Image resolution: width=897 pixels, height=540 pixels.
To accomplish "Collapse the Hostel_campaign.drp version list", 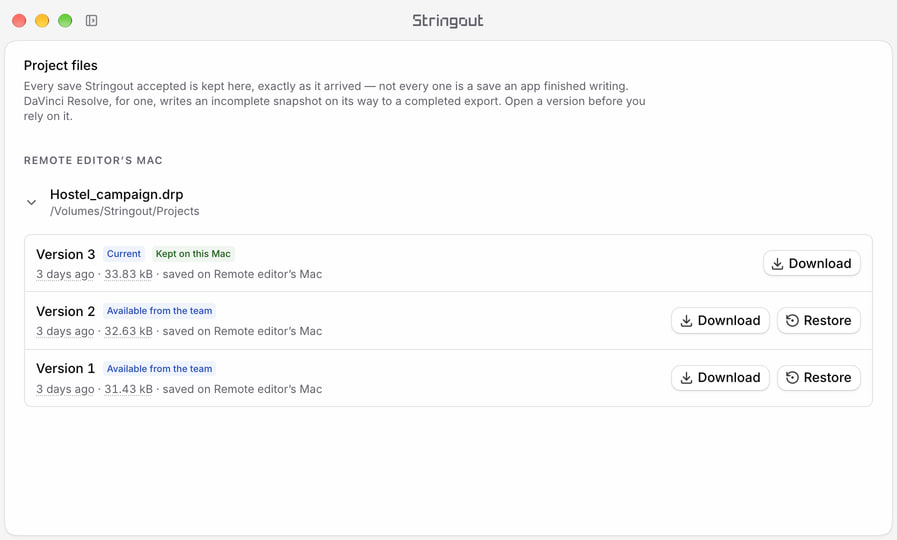I will [x=31, y=202].
